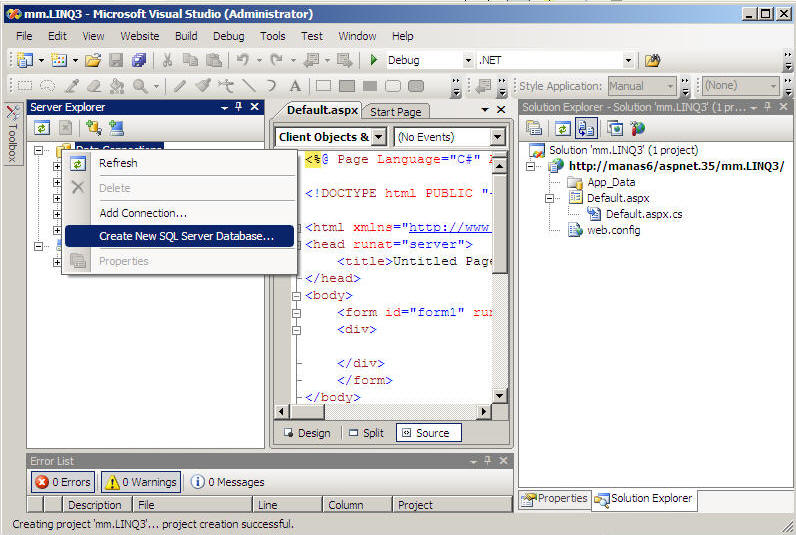The width and height of the screenshot is (796, 535).
Task: Click the Text tool letter A icon
Action: coord(295,86)
